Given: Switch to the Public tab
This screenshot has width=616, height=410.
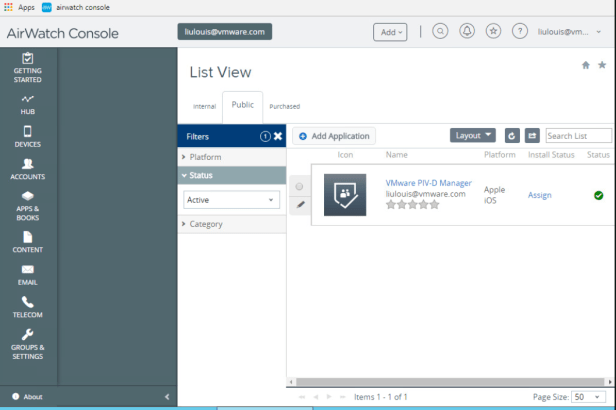Looking at the screenshot, I should pyautogui.click(x=242, y=105).
